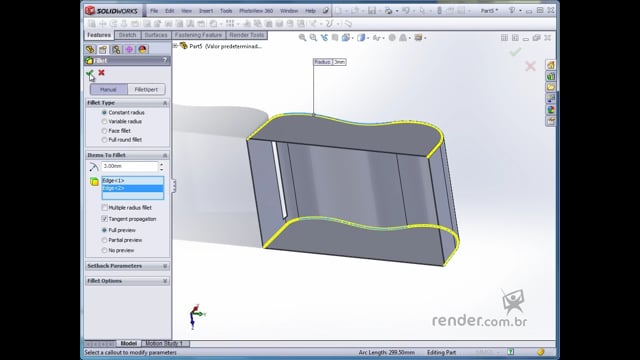Click the Edit Appearance sphere icon

point(392,38)
